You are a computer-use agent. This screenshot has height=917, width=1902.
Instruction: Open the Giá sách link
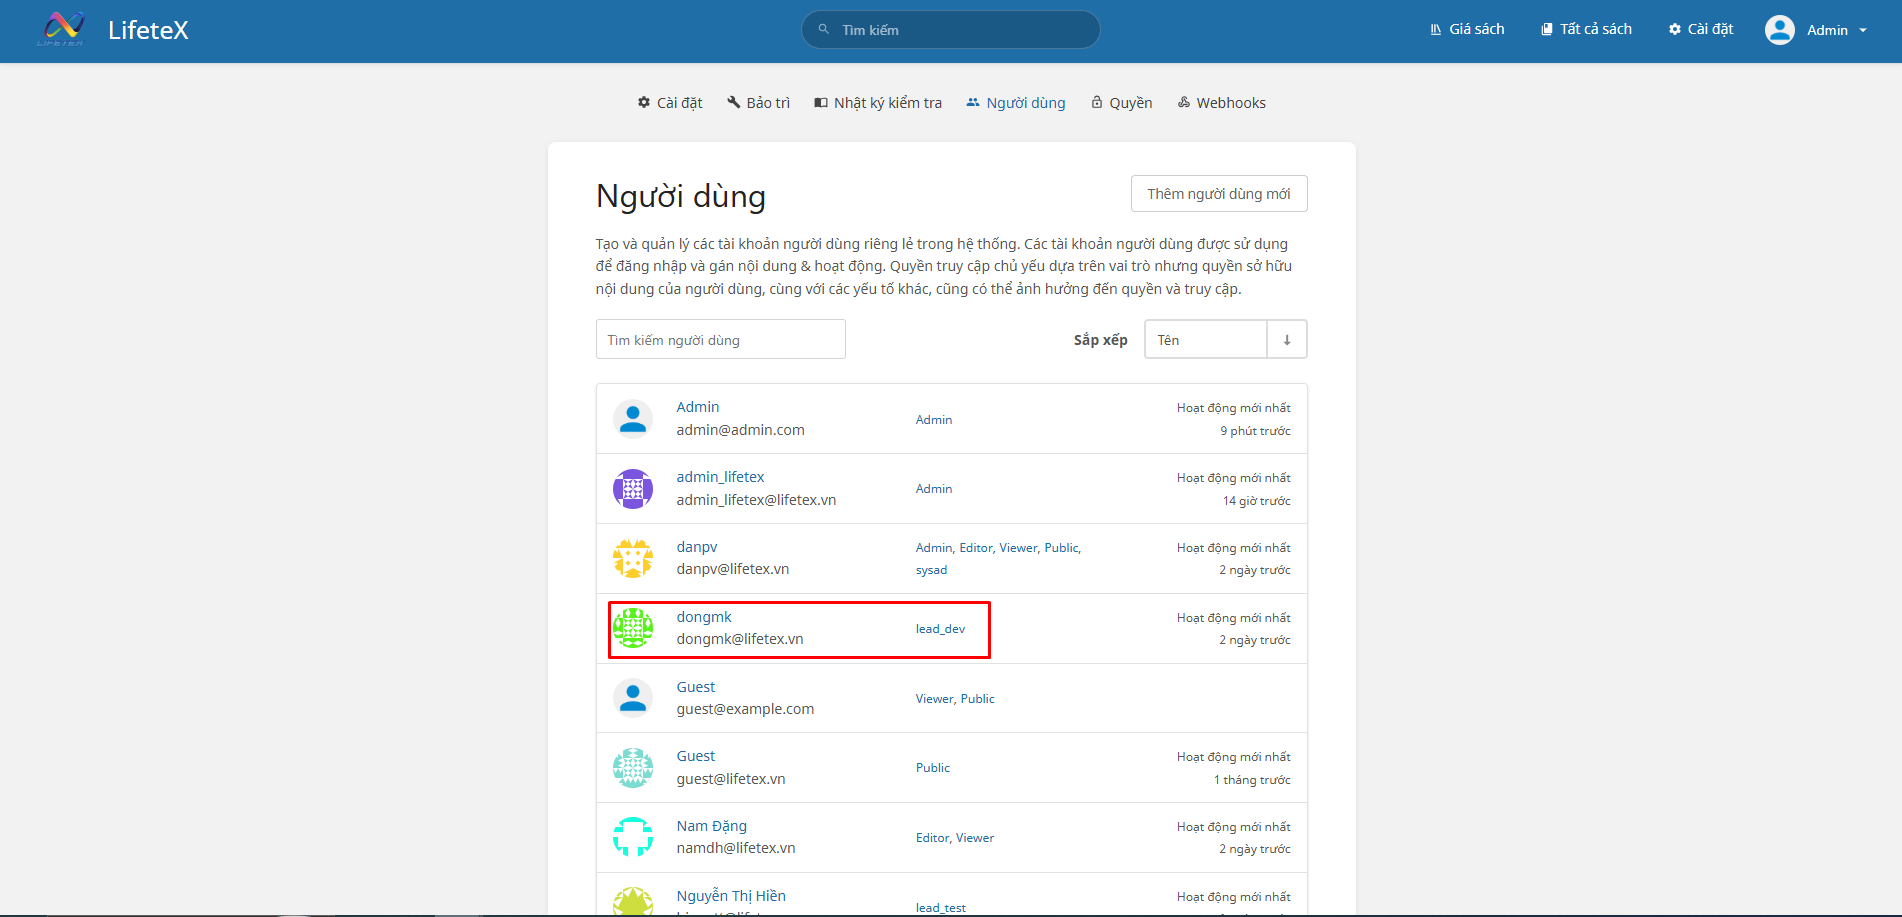click(x=1467, y=30)
